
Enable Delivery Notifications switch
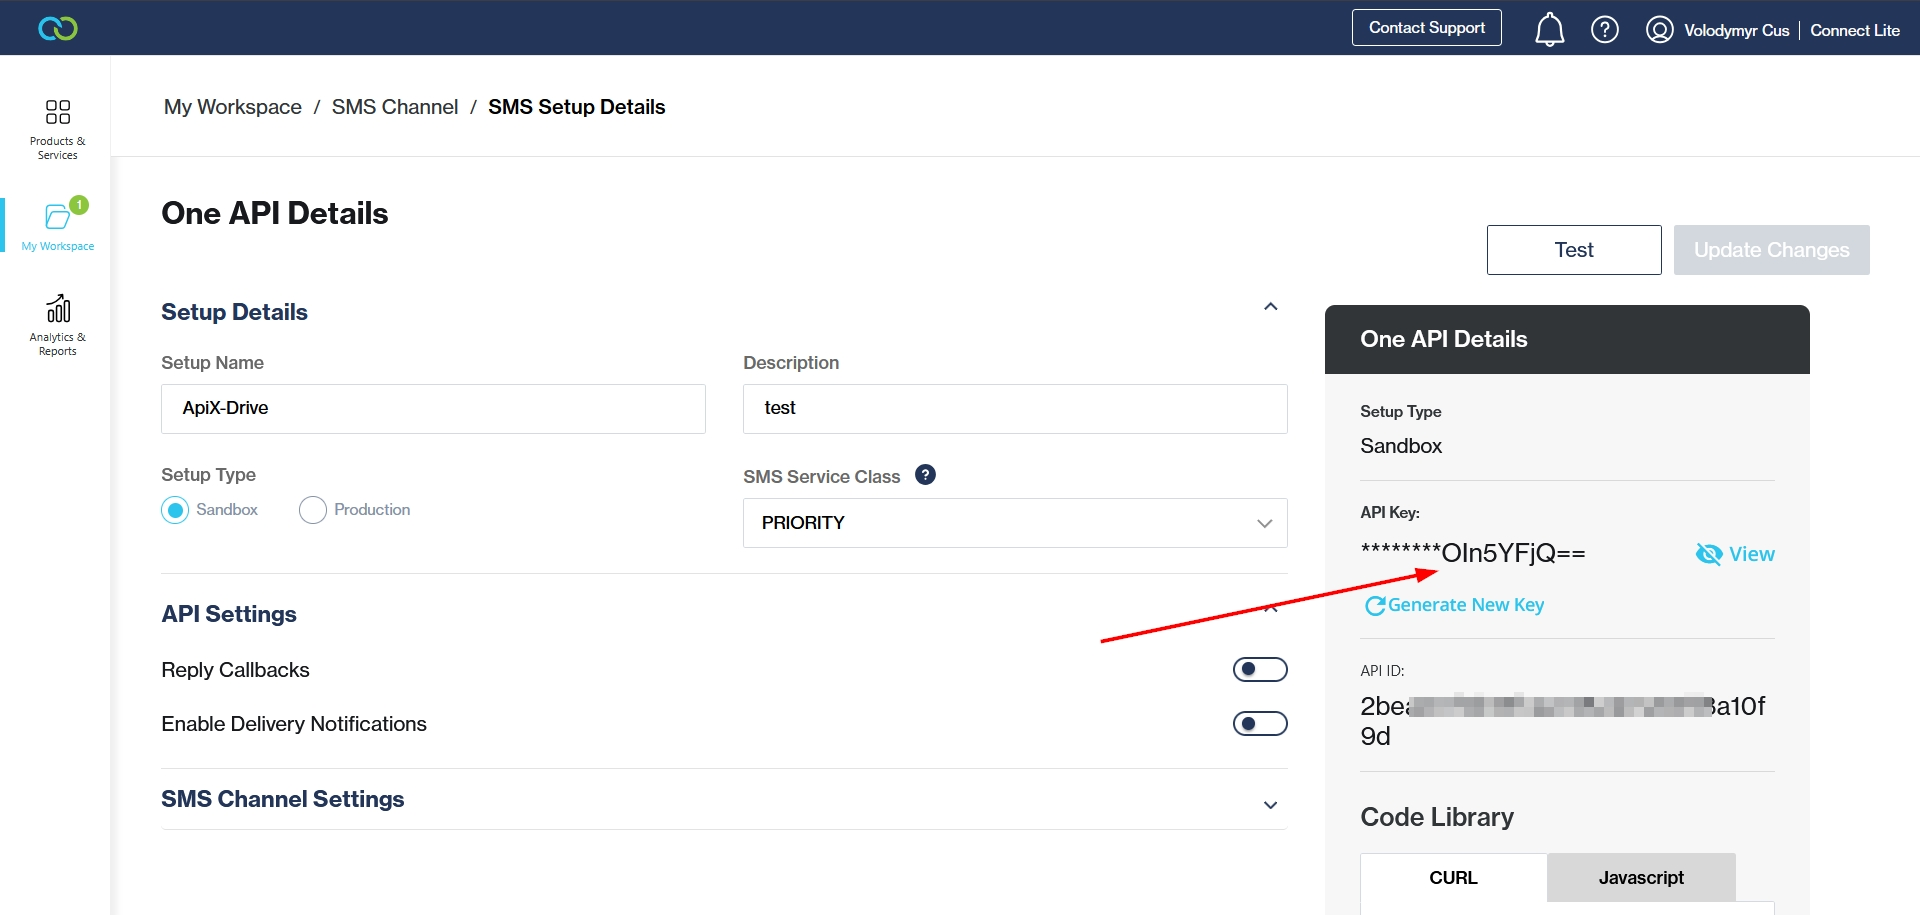click(x=1259, y=723)
